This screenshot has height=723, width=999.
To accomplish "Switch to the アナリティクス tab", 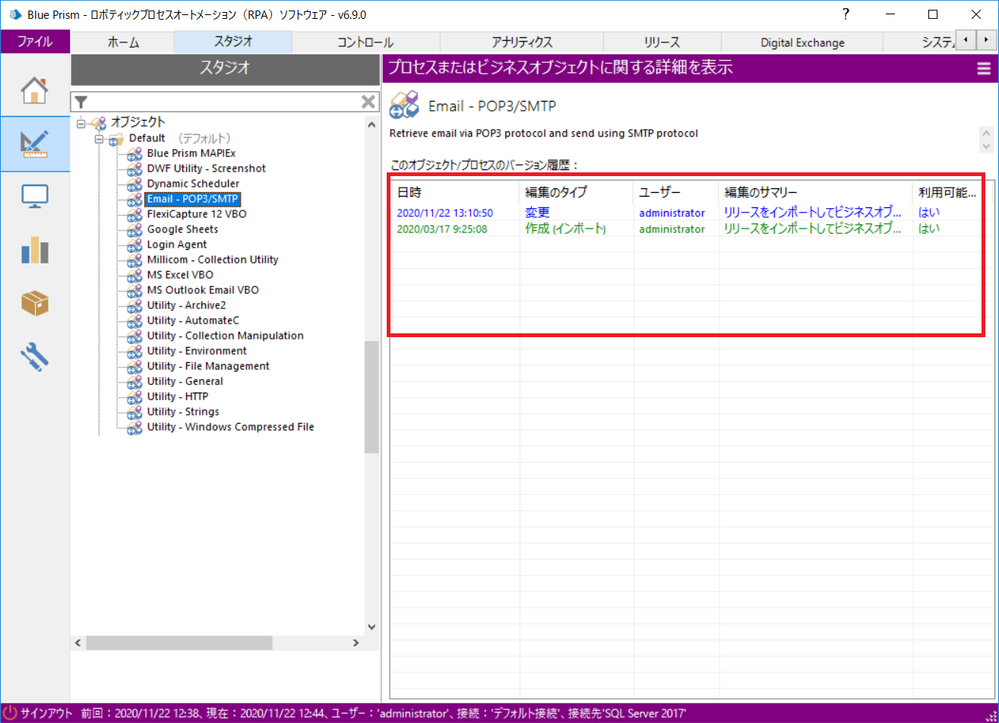I will [522, 43].
